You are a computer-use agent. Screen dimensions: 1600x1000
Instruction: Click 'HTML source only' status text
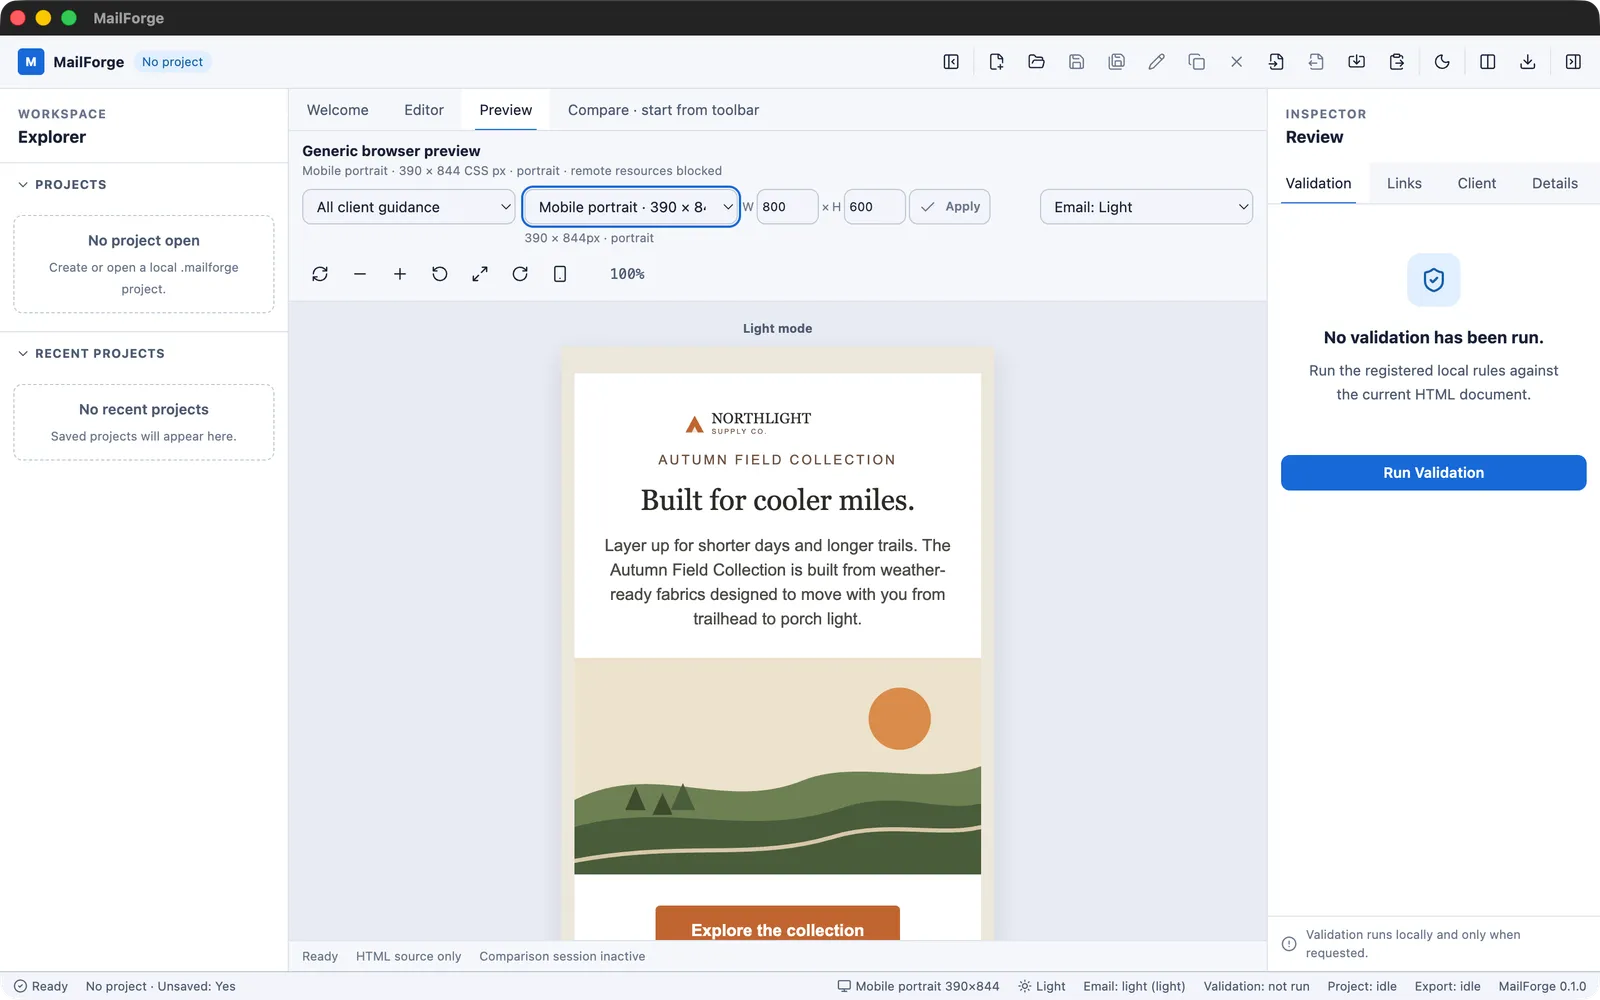(409, 957)
